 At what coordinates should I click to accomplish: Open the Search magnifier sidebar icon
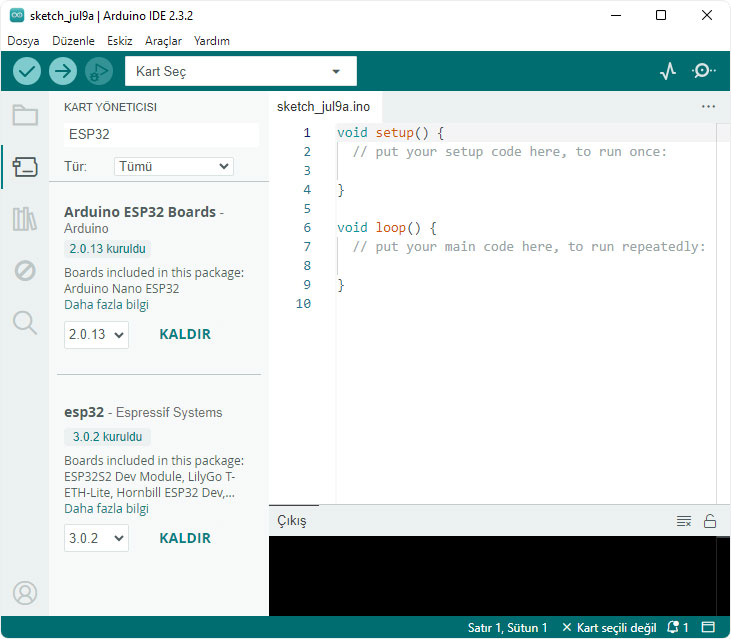[25, 323]
